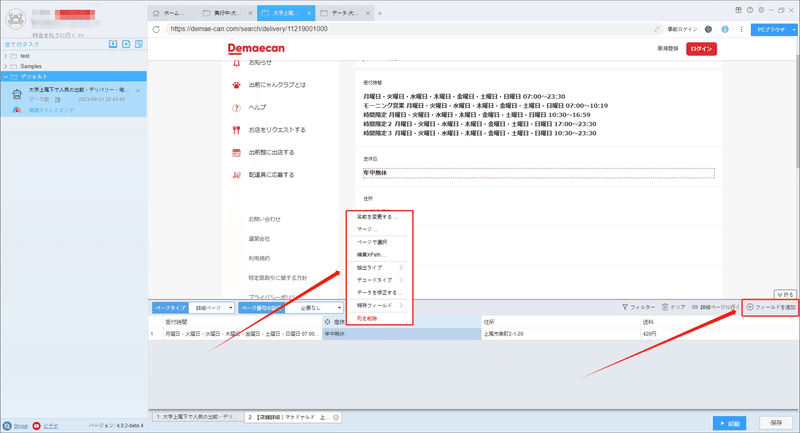Open the PCブラウザ dropdown arrow

coord(794,30)
